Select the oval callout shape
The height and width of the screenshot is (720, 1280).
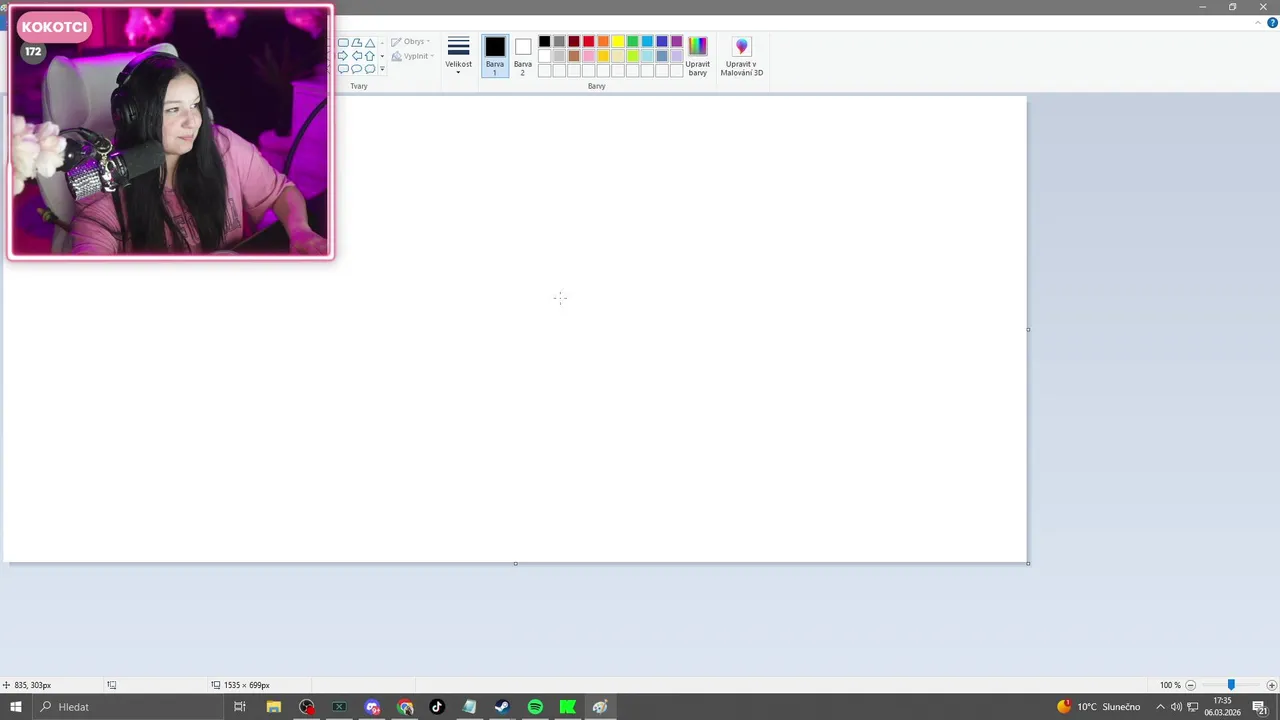(357, 69)
